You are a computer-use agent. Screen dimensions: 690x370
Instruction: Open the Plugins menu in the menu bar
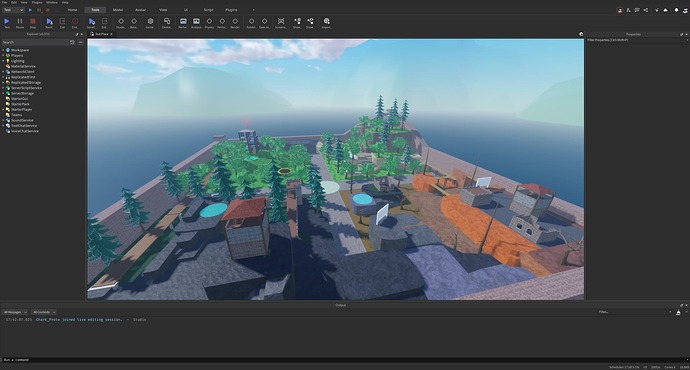[37, 3]
